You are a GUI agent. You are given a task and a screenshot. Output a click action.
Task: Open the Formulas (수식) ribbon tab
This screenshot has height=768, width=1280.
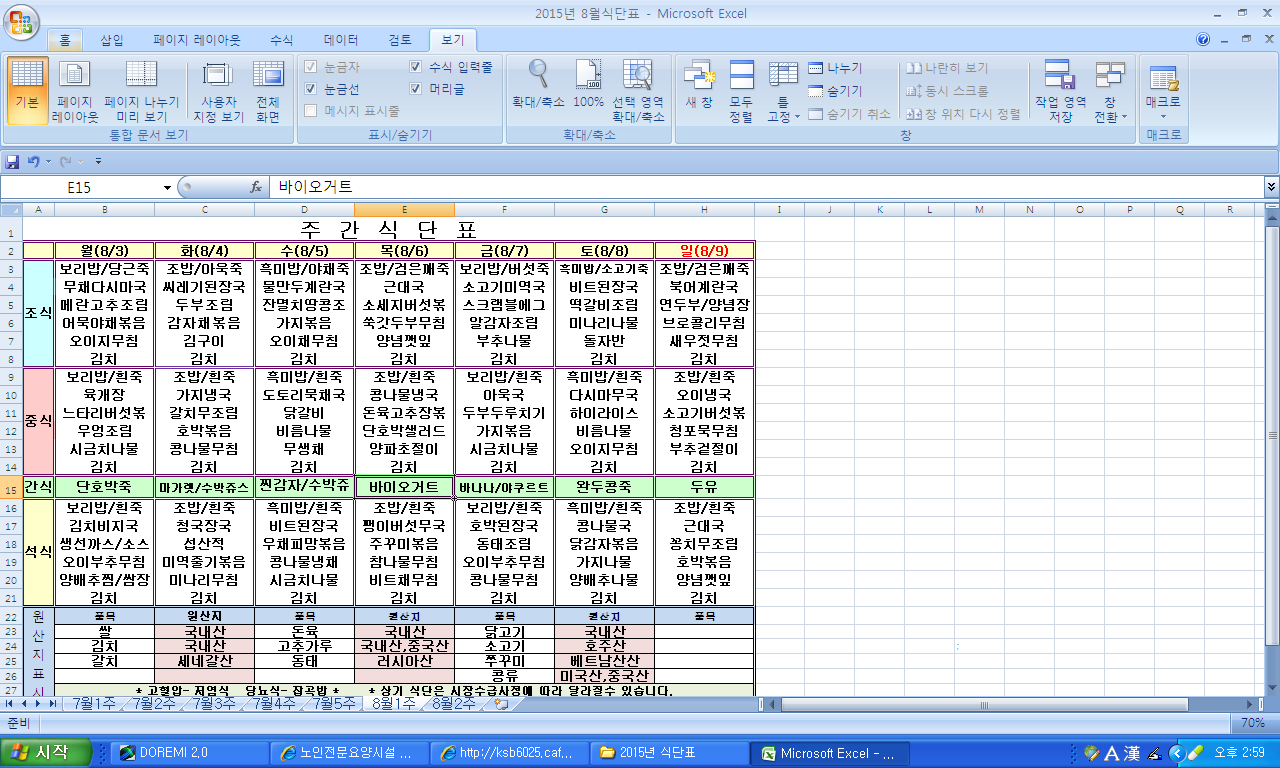click(x=282, y=40)
